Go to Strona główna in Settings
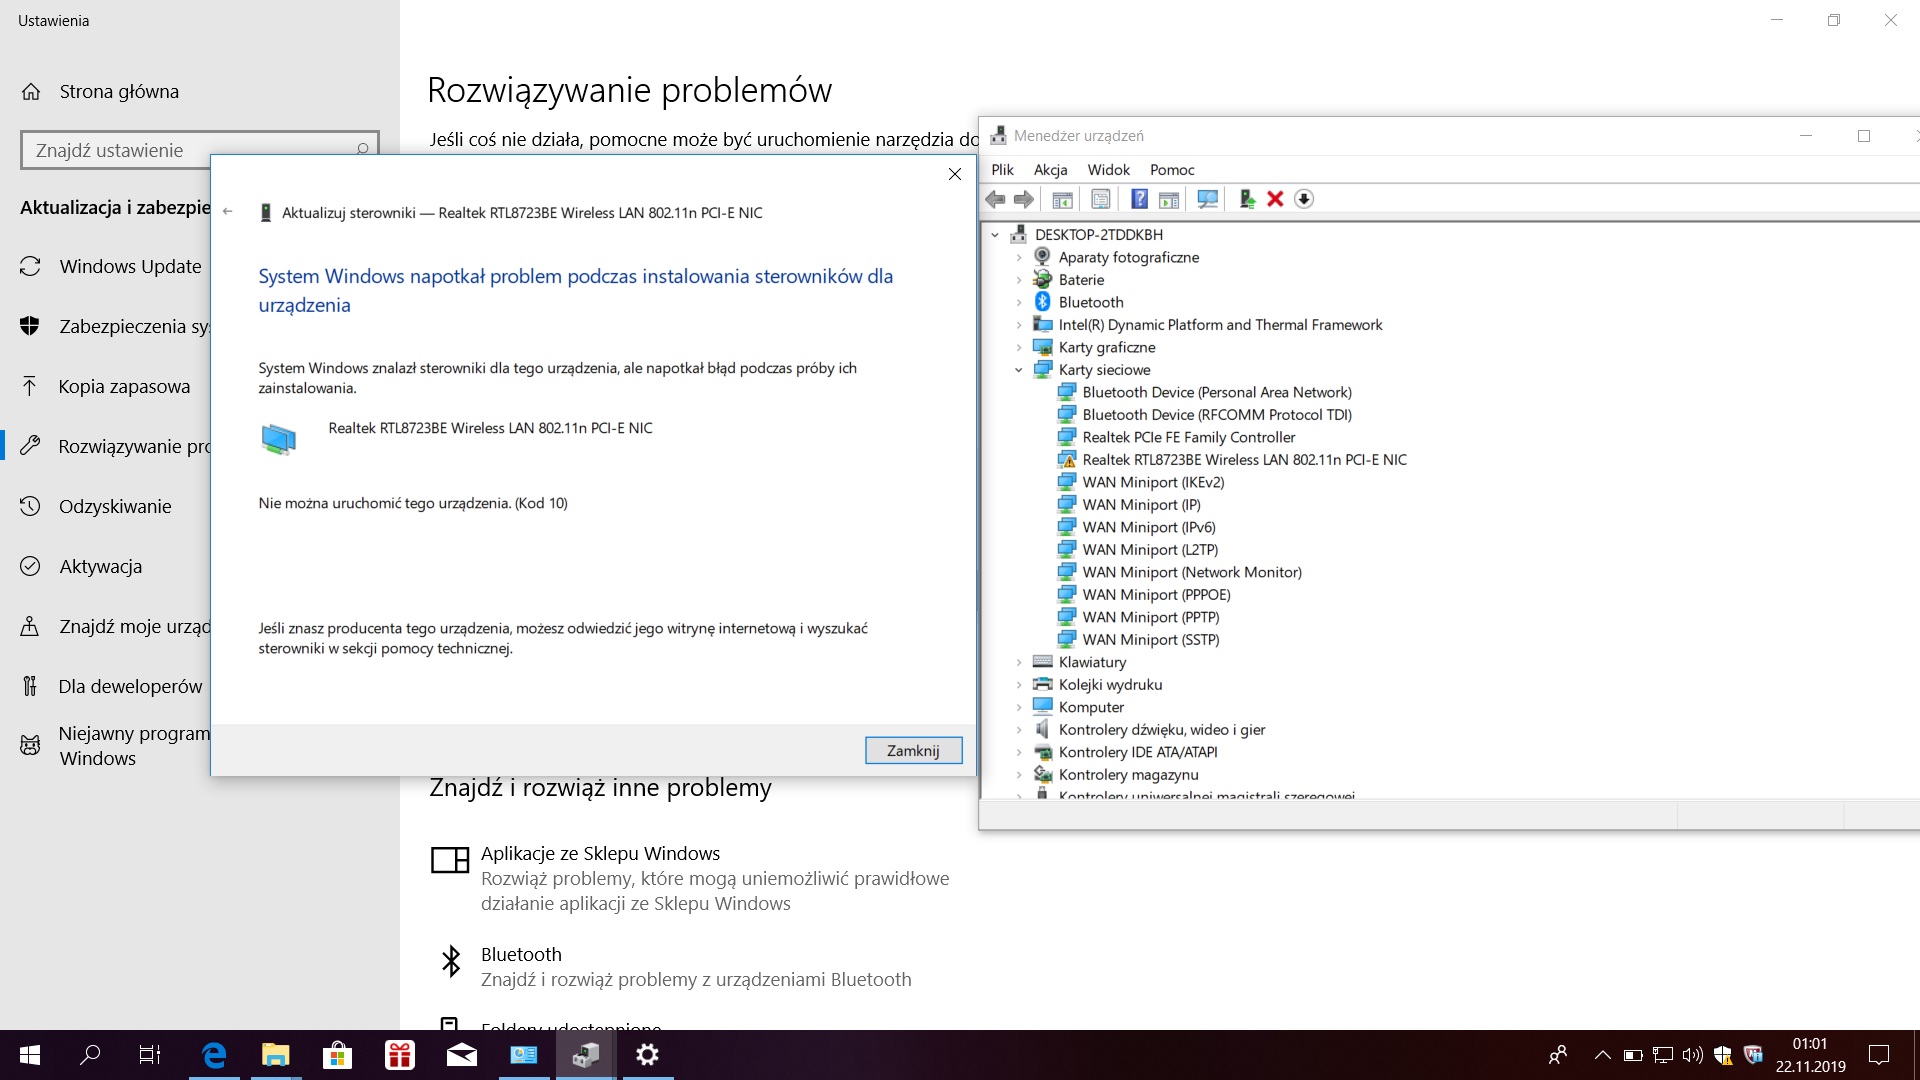 click(x=119, y=91)
